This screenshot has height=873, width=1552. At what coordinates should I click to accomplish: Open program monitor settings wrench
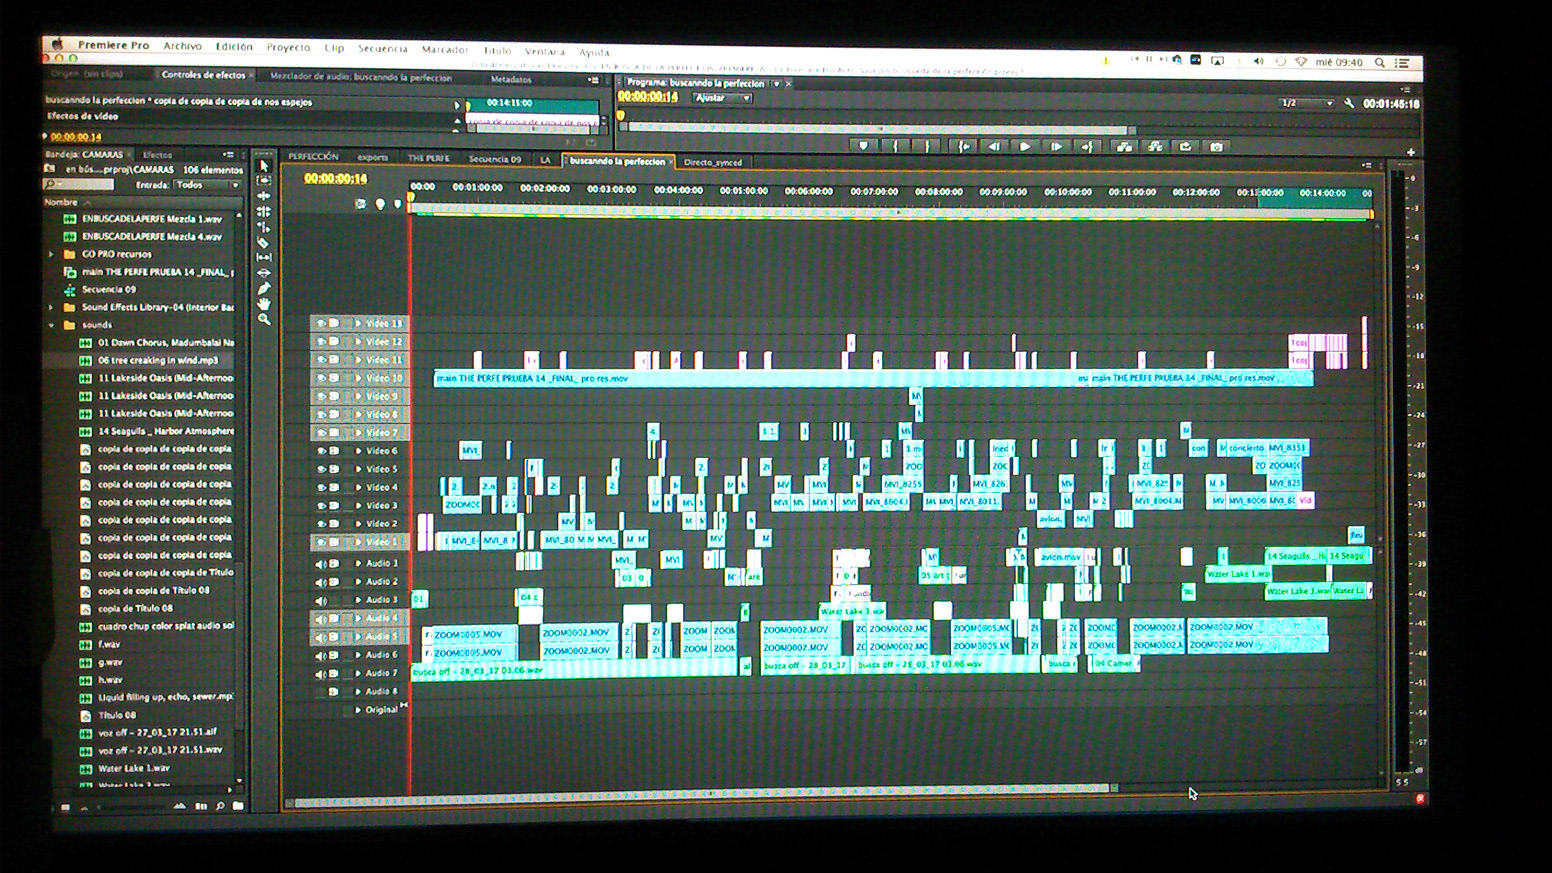pos(1349,104)
